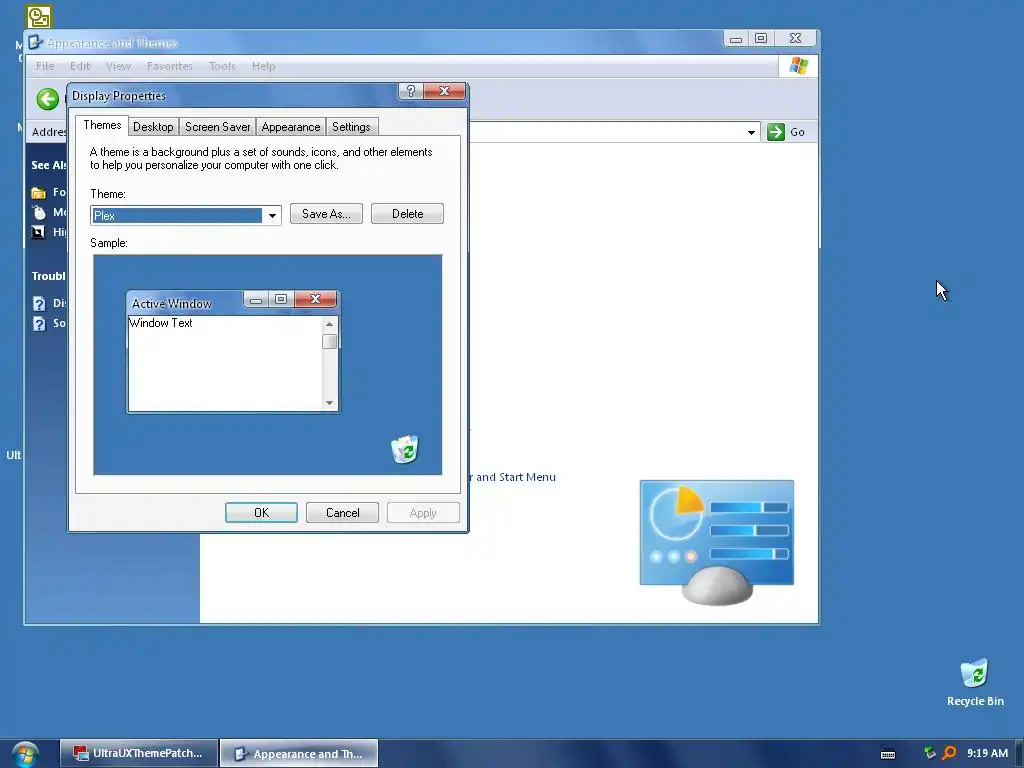Open the first troubleshooter question-mark icon
Viewport: 1024px width, 768px height.
pyautogui.click(x=39, y=303)
